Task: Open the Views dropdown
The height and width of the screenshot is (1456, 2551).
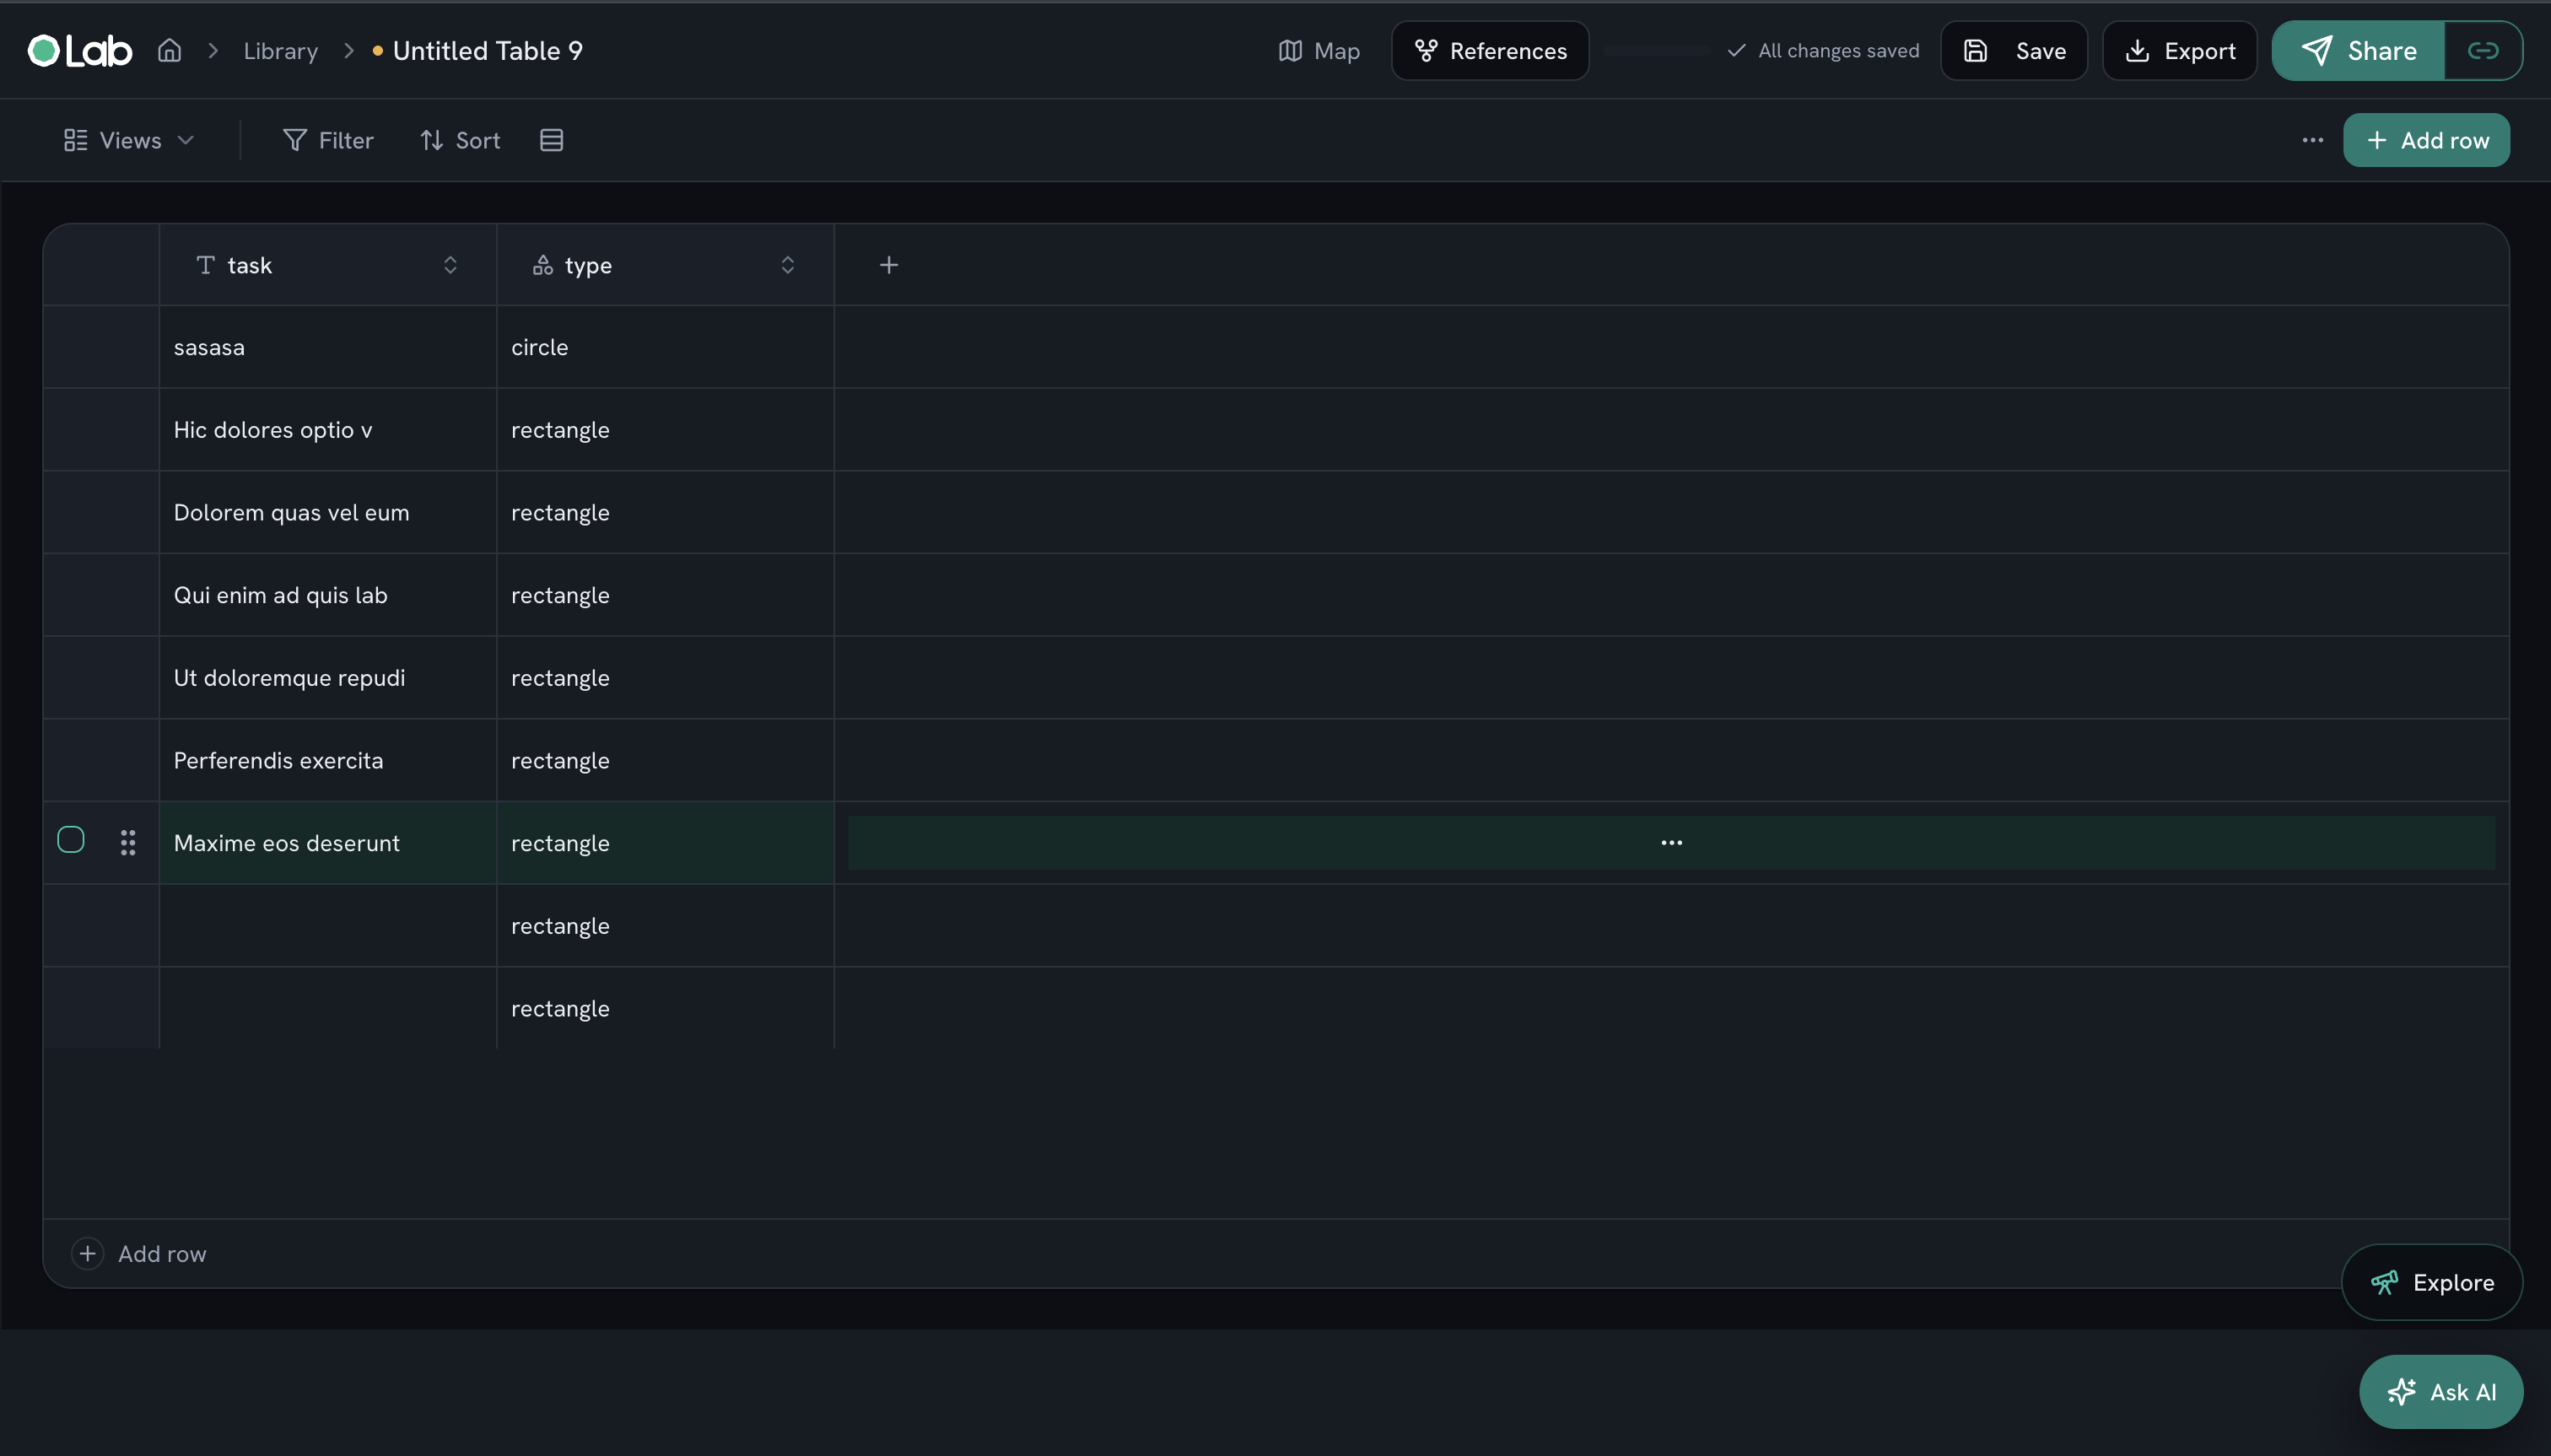Action: (x=128, y=140)
